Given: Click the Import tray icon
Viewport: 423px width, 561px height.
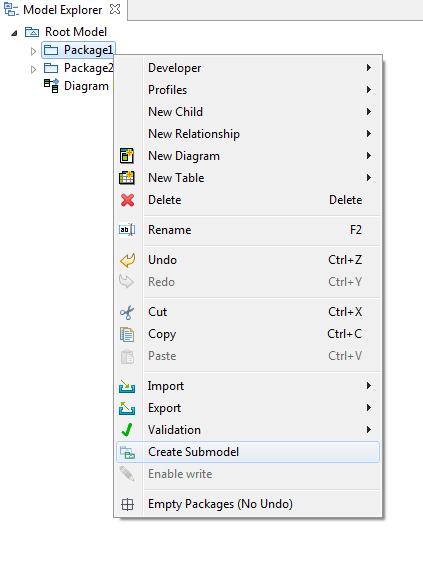Looking at the screenshot, I should (127, 386).
